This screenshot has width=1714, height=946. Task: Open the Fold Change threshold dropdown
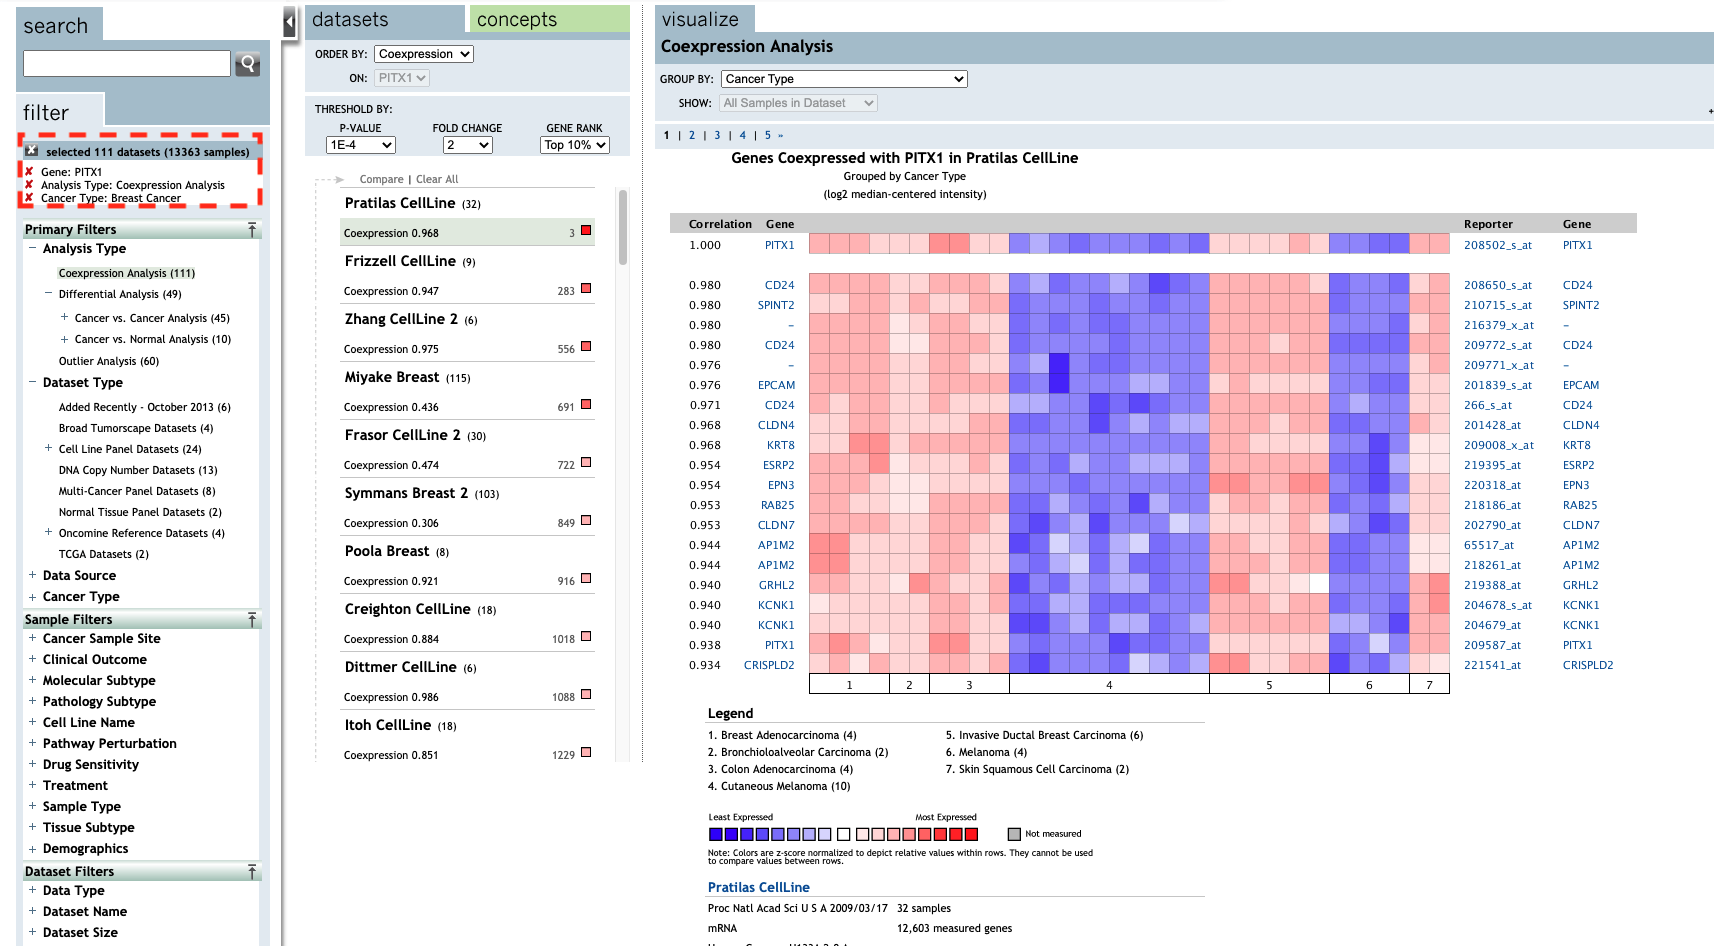click(468, 145)
